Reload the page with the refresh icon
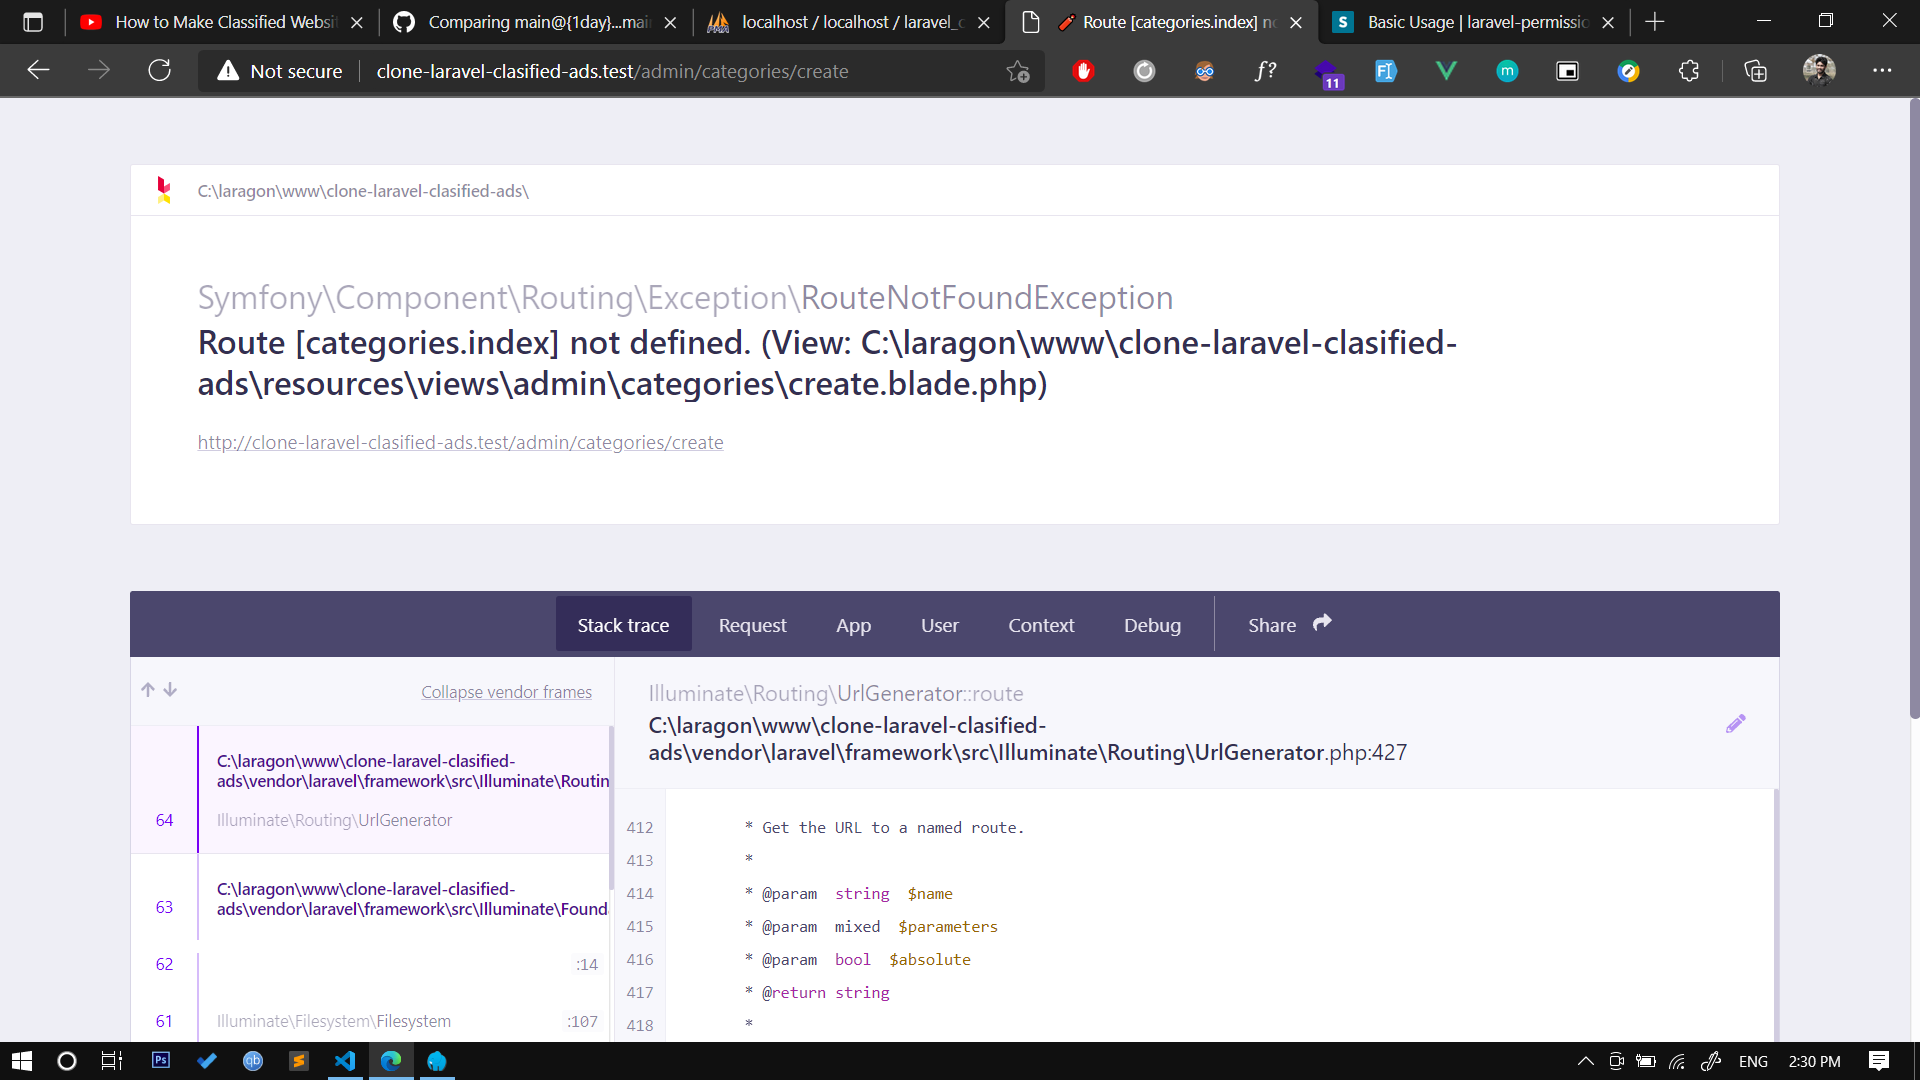This screenshot has height=1080, width=1920. pyautogui.click(x=159, y=70)
